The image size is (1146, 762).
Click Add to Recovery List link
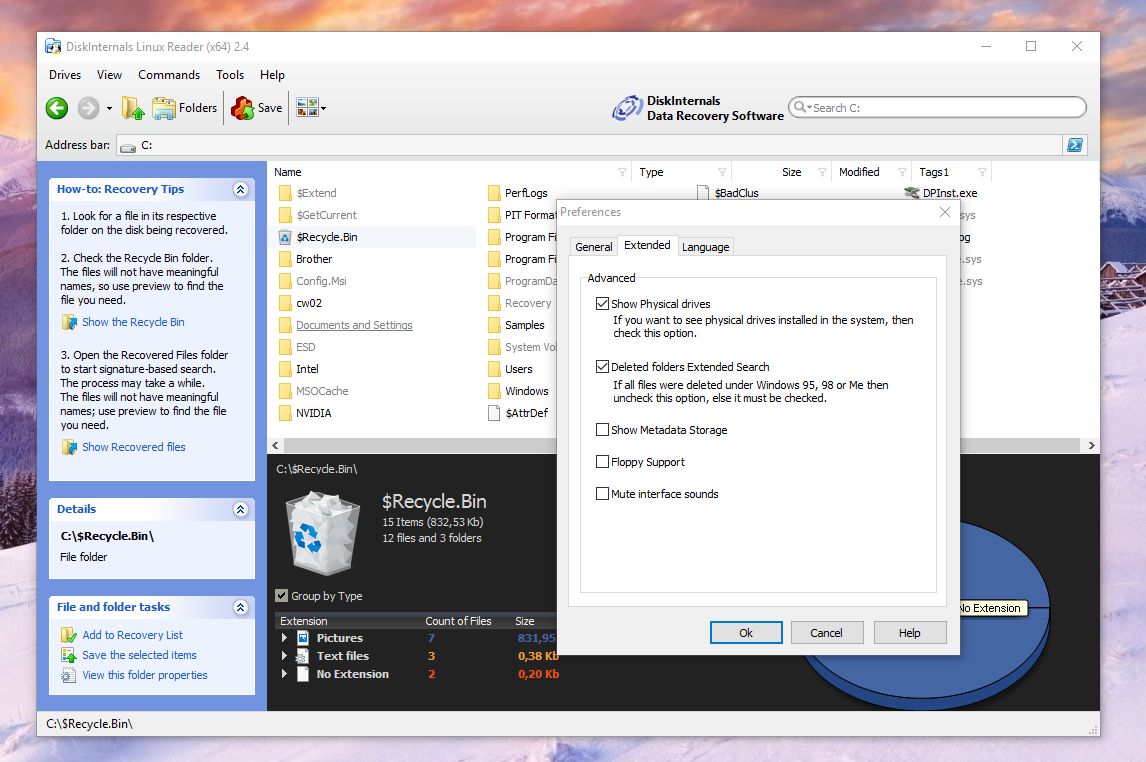tap(132, 635)
